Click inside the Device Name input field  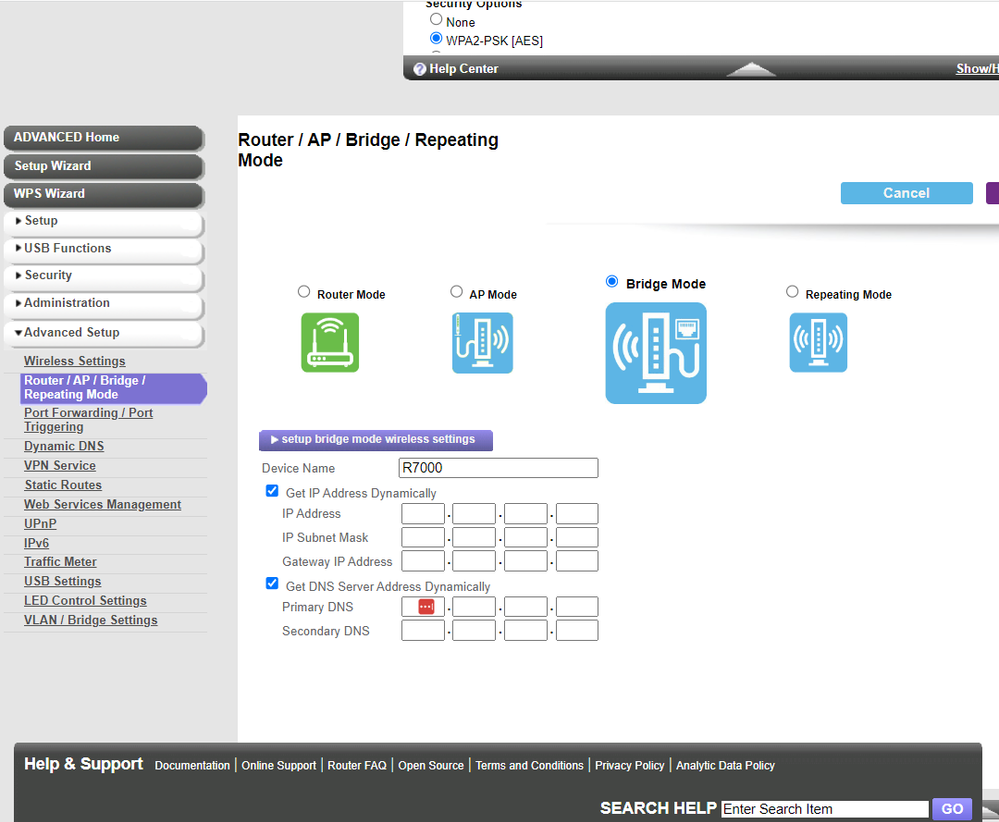tap(497, 467)
